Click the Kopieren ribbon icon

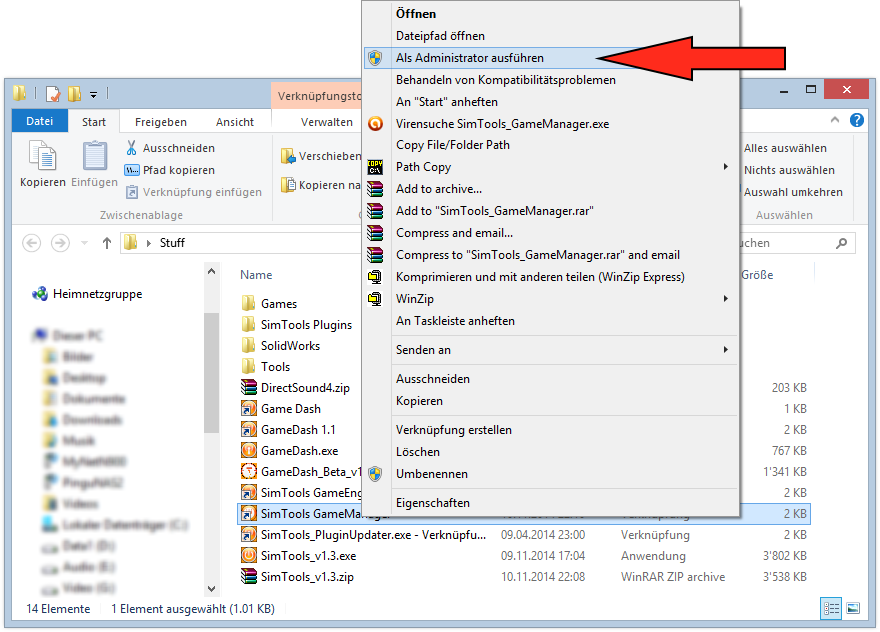pyautogui.click(x=43, y=155)
